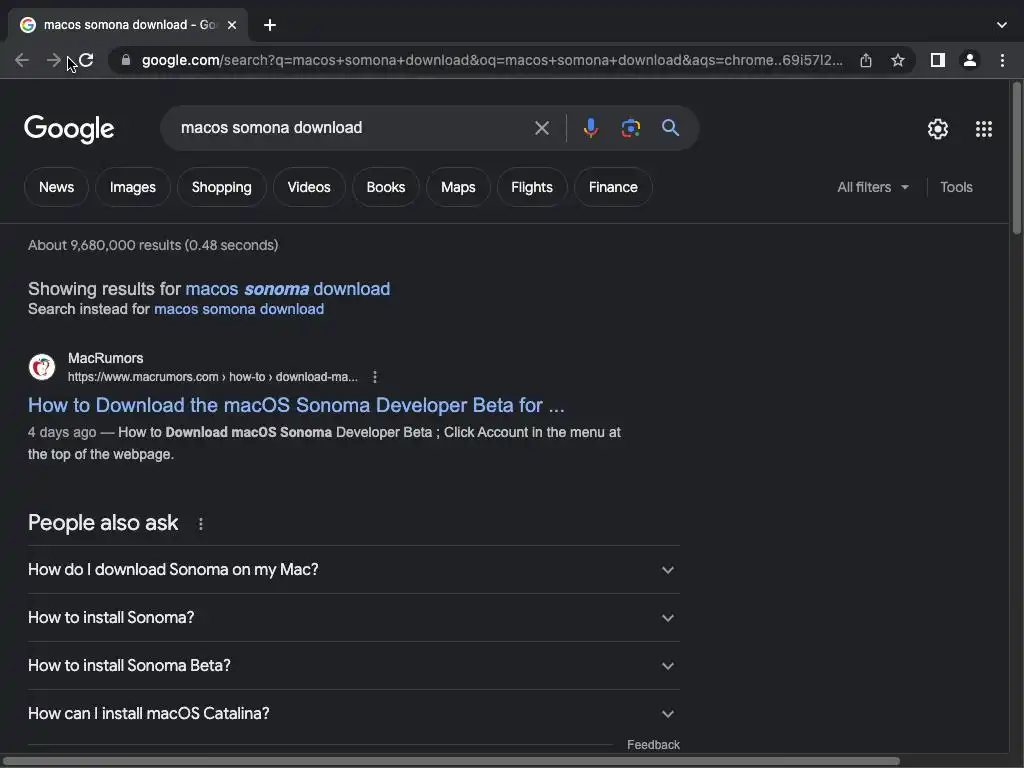
Task: Select the News filter
Action: pos(56,187)
